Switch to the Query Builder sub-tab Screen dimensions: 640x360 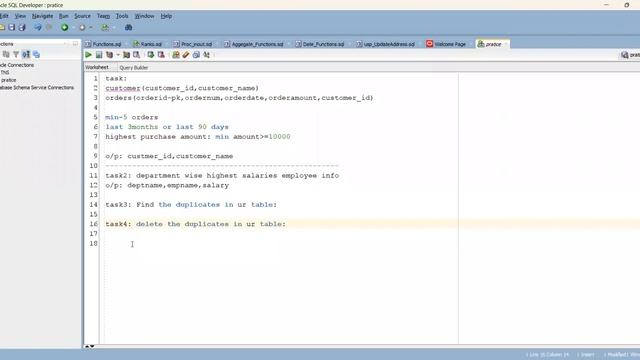[134, 67]
